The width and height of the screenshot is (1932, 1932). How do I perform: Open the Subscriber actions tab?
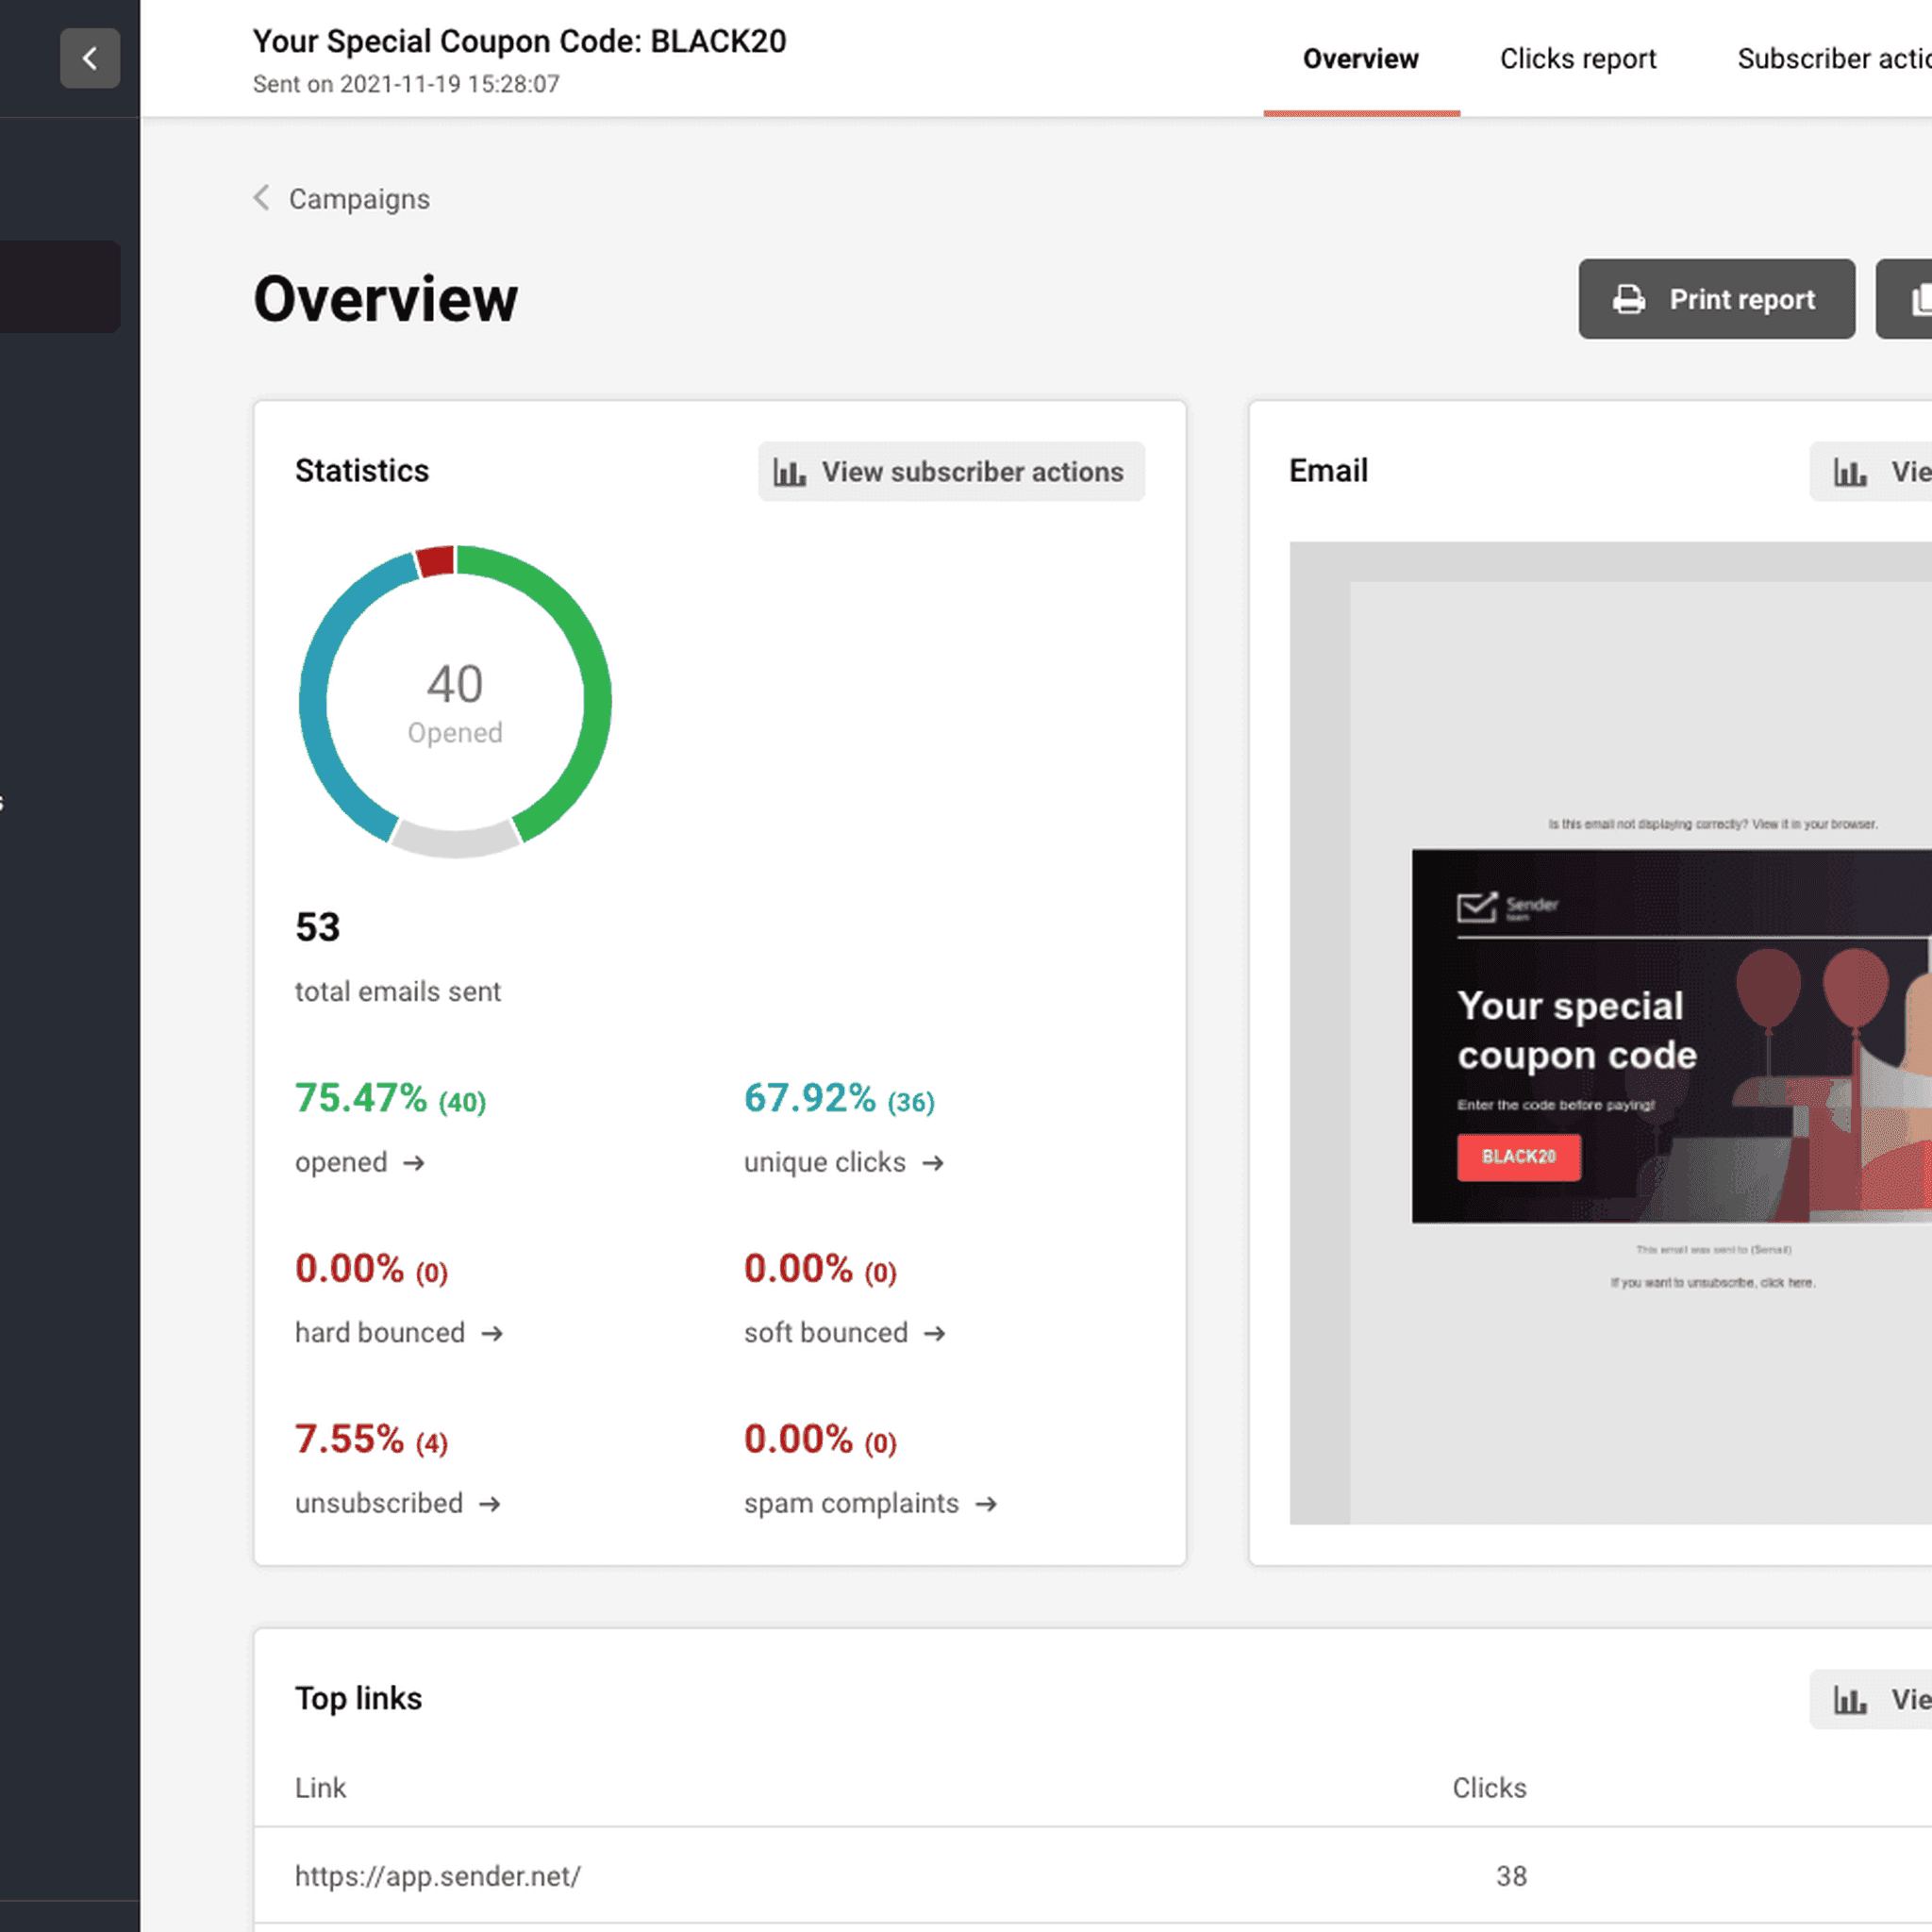pyautogui.click(x=1832, y=59)
